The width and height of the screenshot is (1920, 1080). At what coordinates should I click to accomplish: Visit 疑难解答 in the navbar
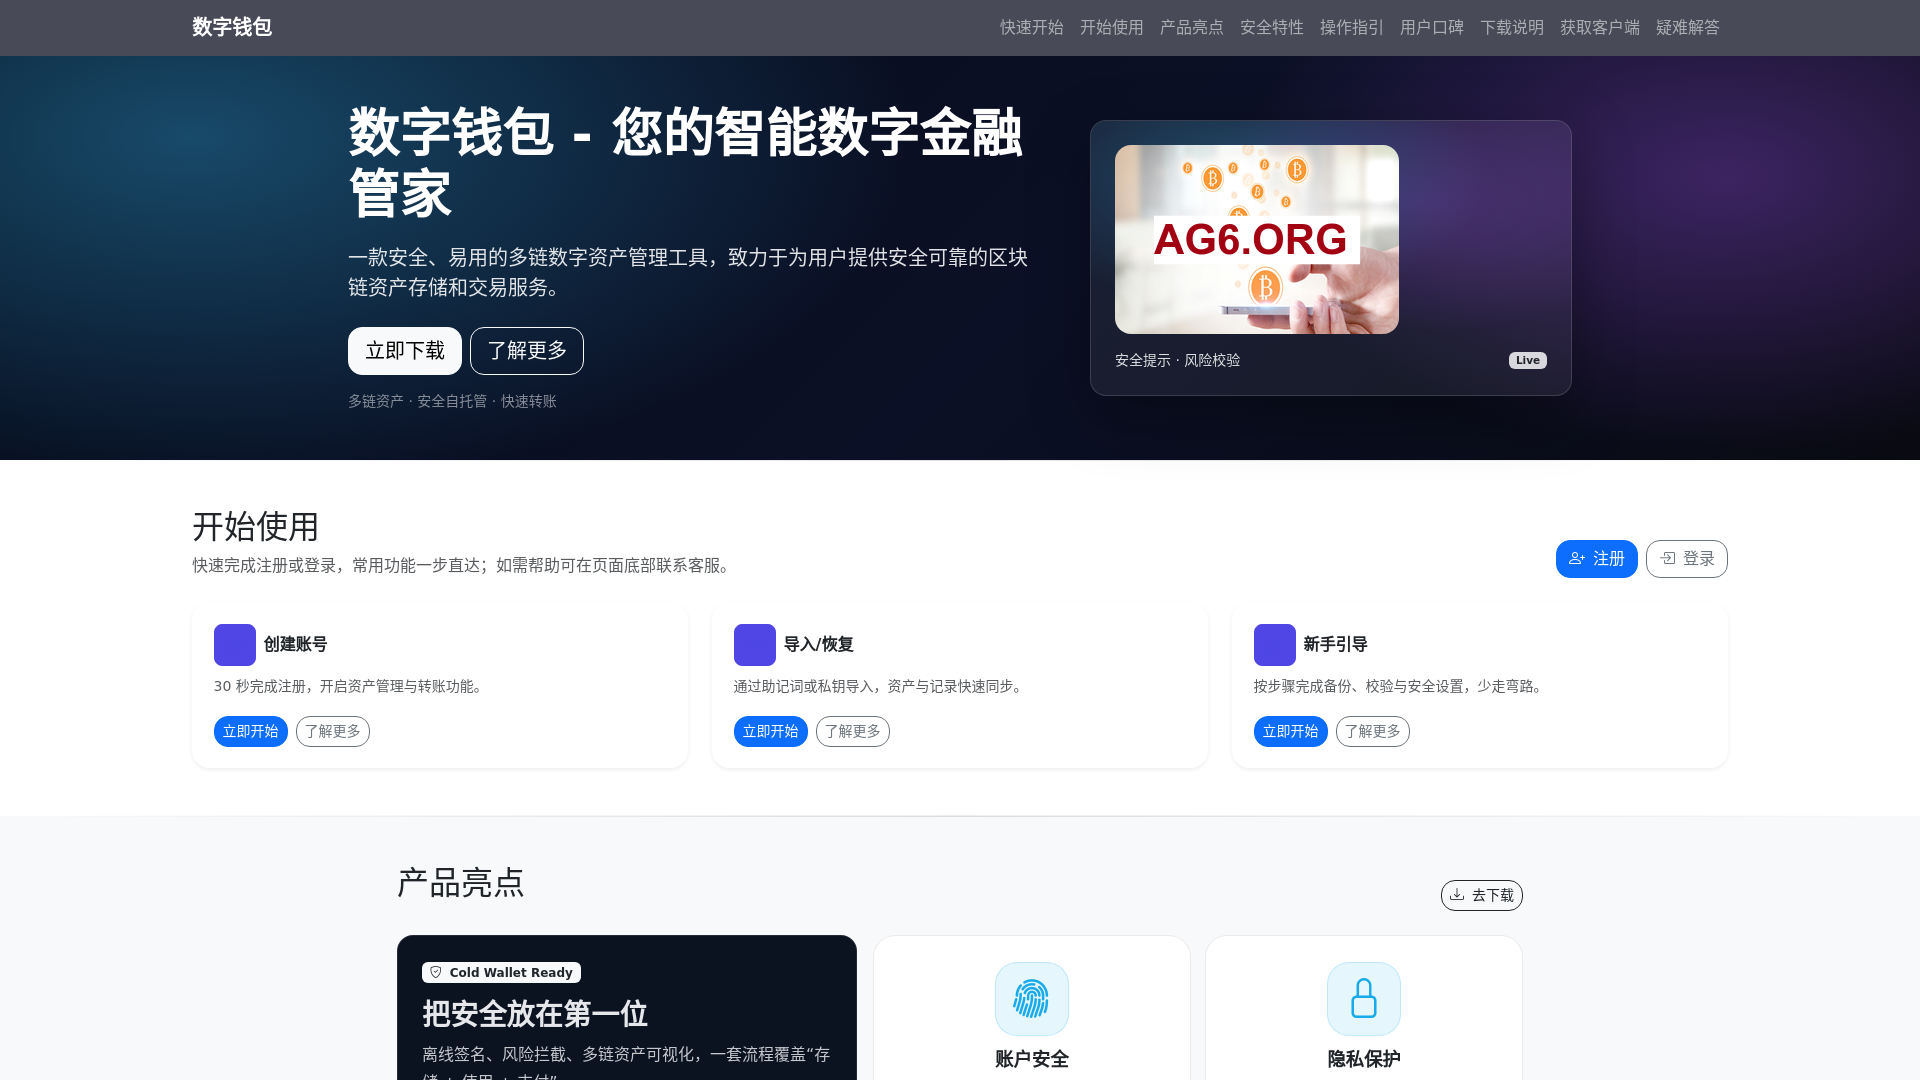click(1687, 27)
